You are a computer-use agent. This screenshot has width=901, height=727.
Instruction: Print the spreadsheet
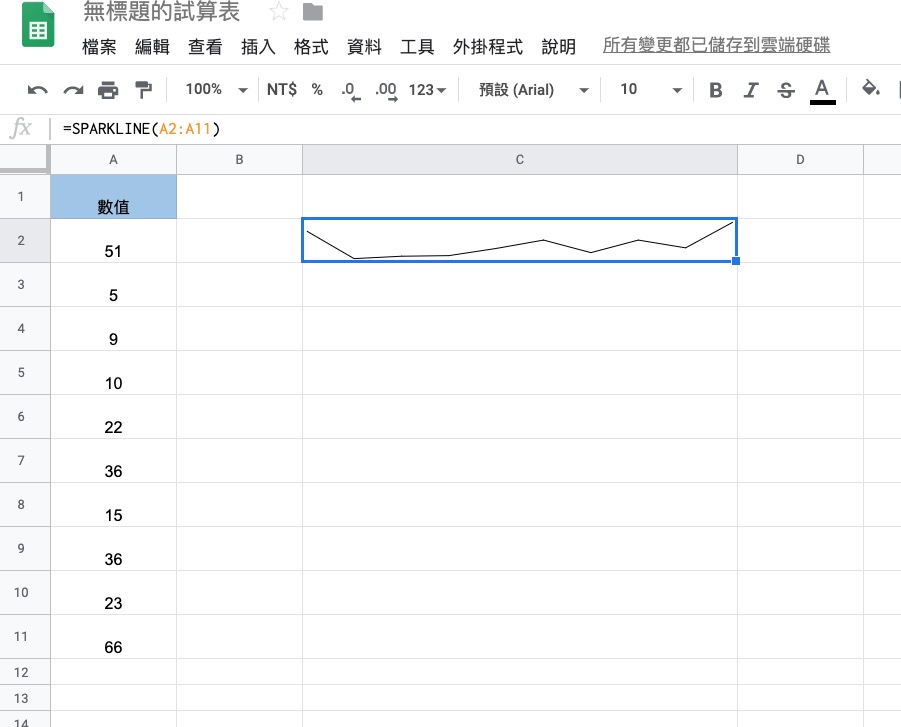coord(108,90)
